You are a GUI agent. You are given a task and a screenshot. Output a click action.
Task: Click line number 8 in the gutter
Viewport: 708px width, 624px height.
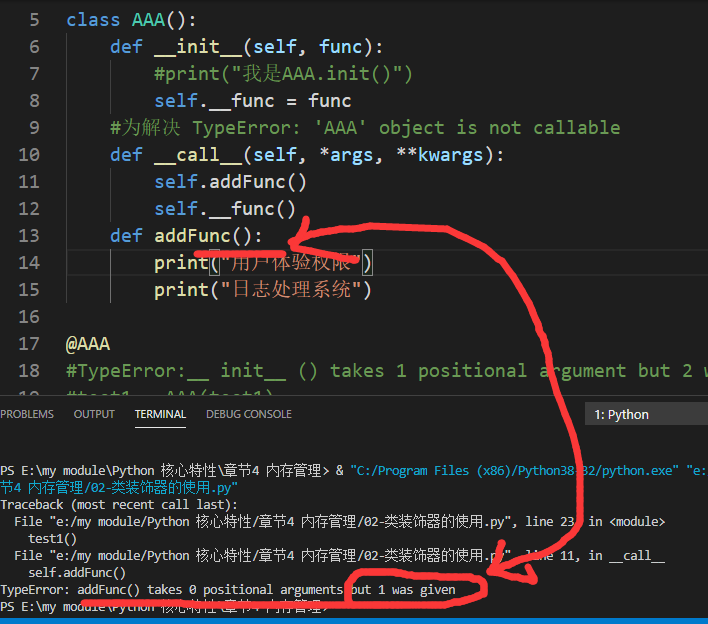click(x=34, y=101)
